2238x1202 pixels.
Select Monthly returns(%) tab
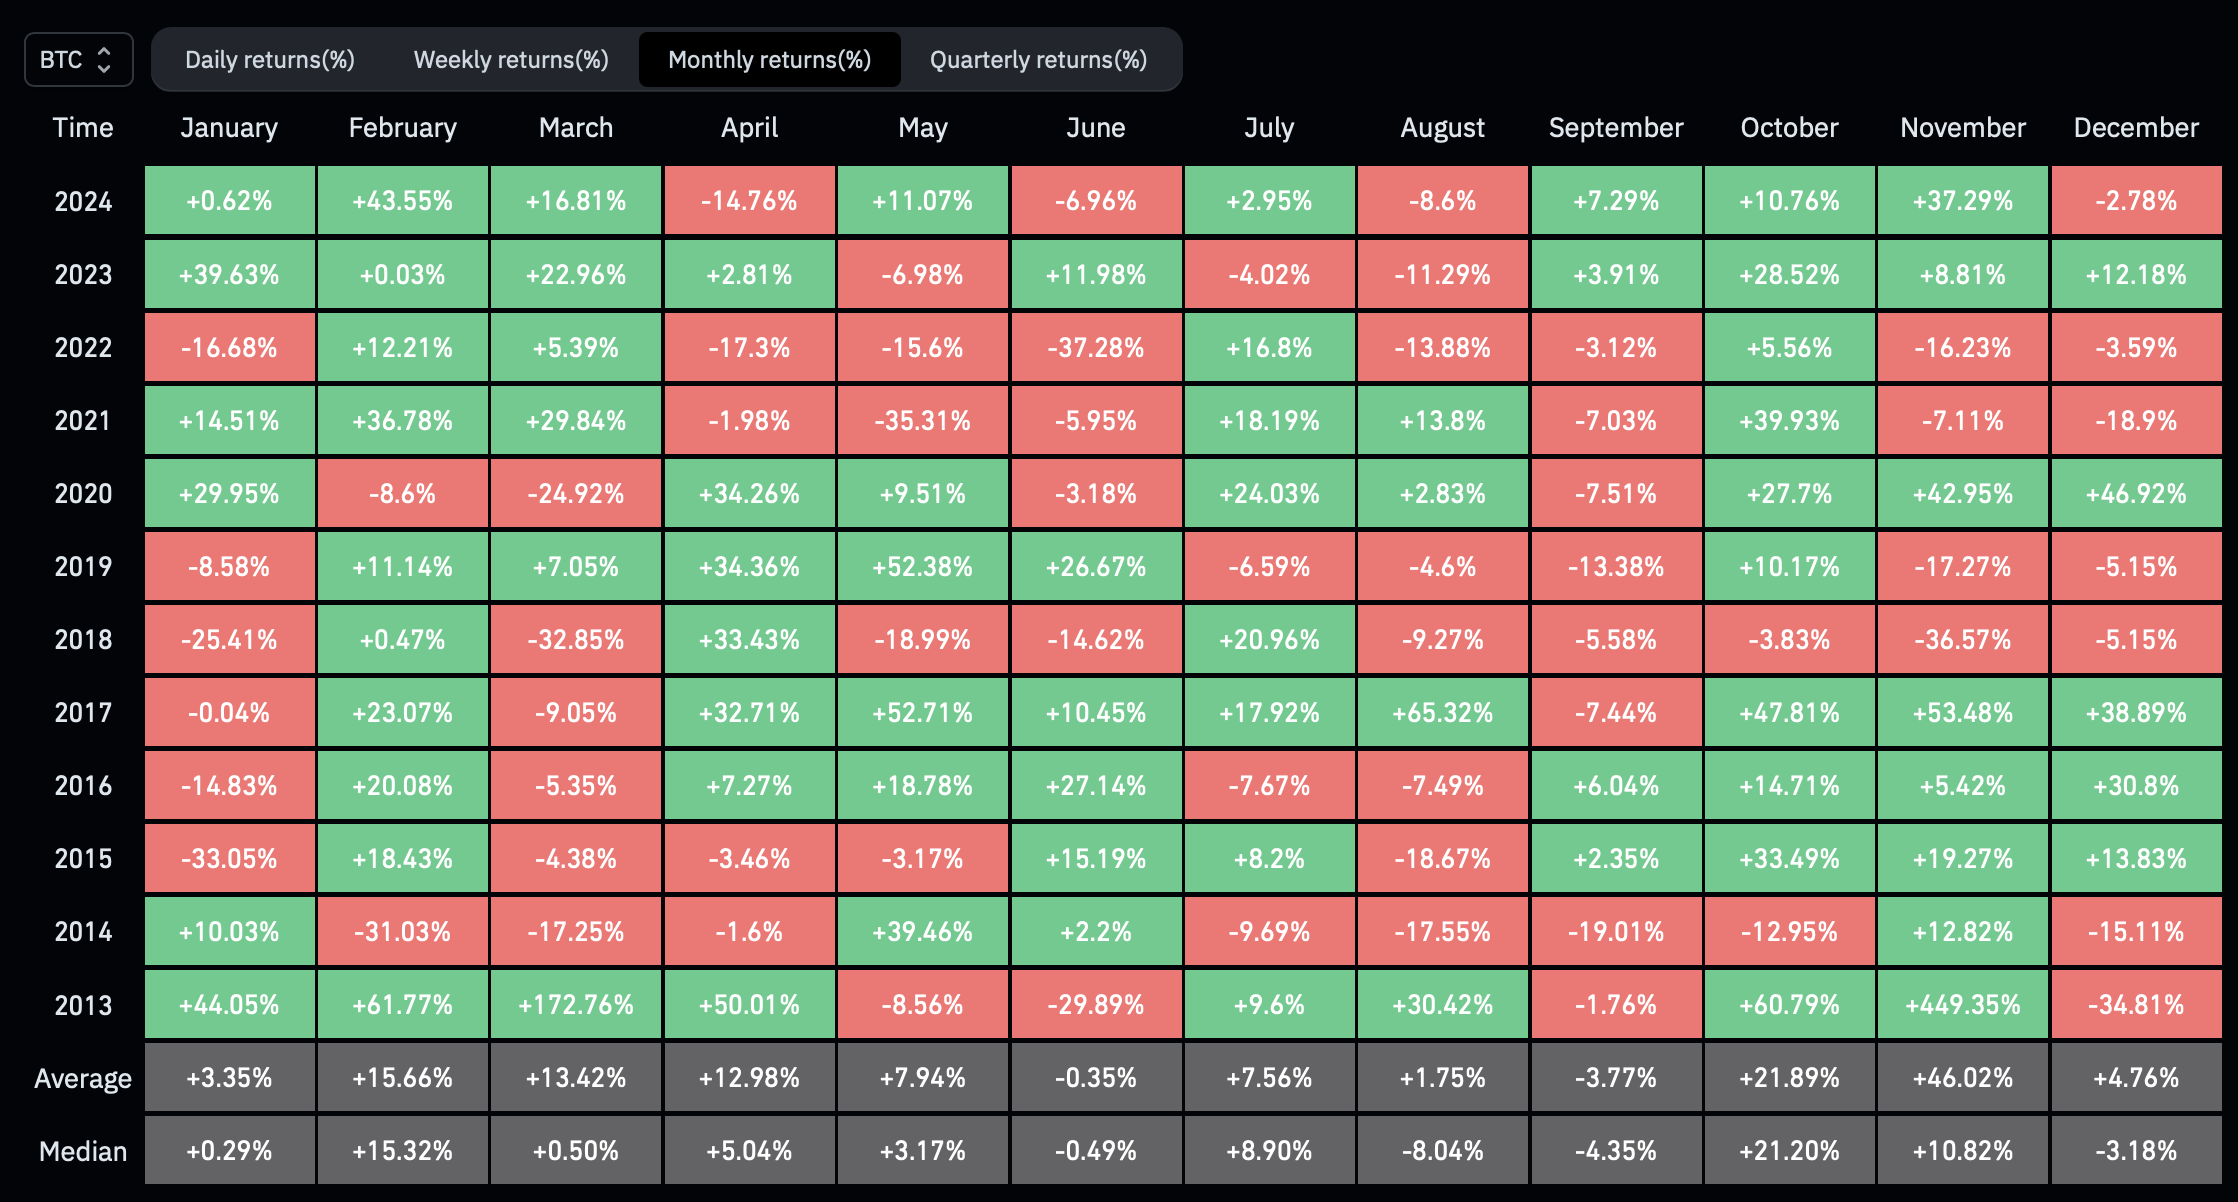771,59
